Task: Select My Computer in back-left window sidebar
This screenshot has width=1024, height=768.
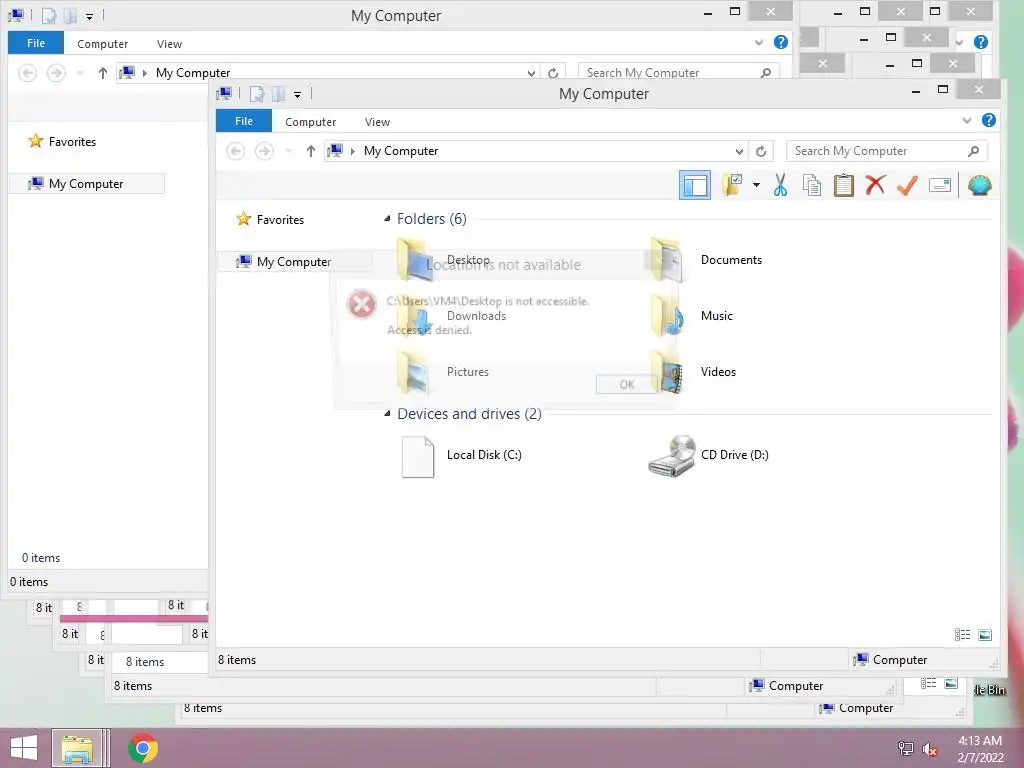Action: tap(87, 184)
